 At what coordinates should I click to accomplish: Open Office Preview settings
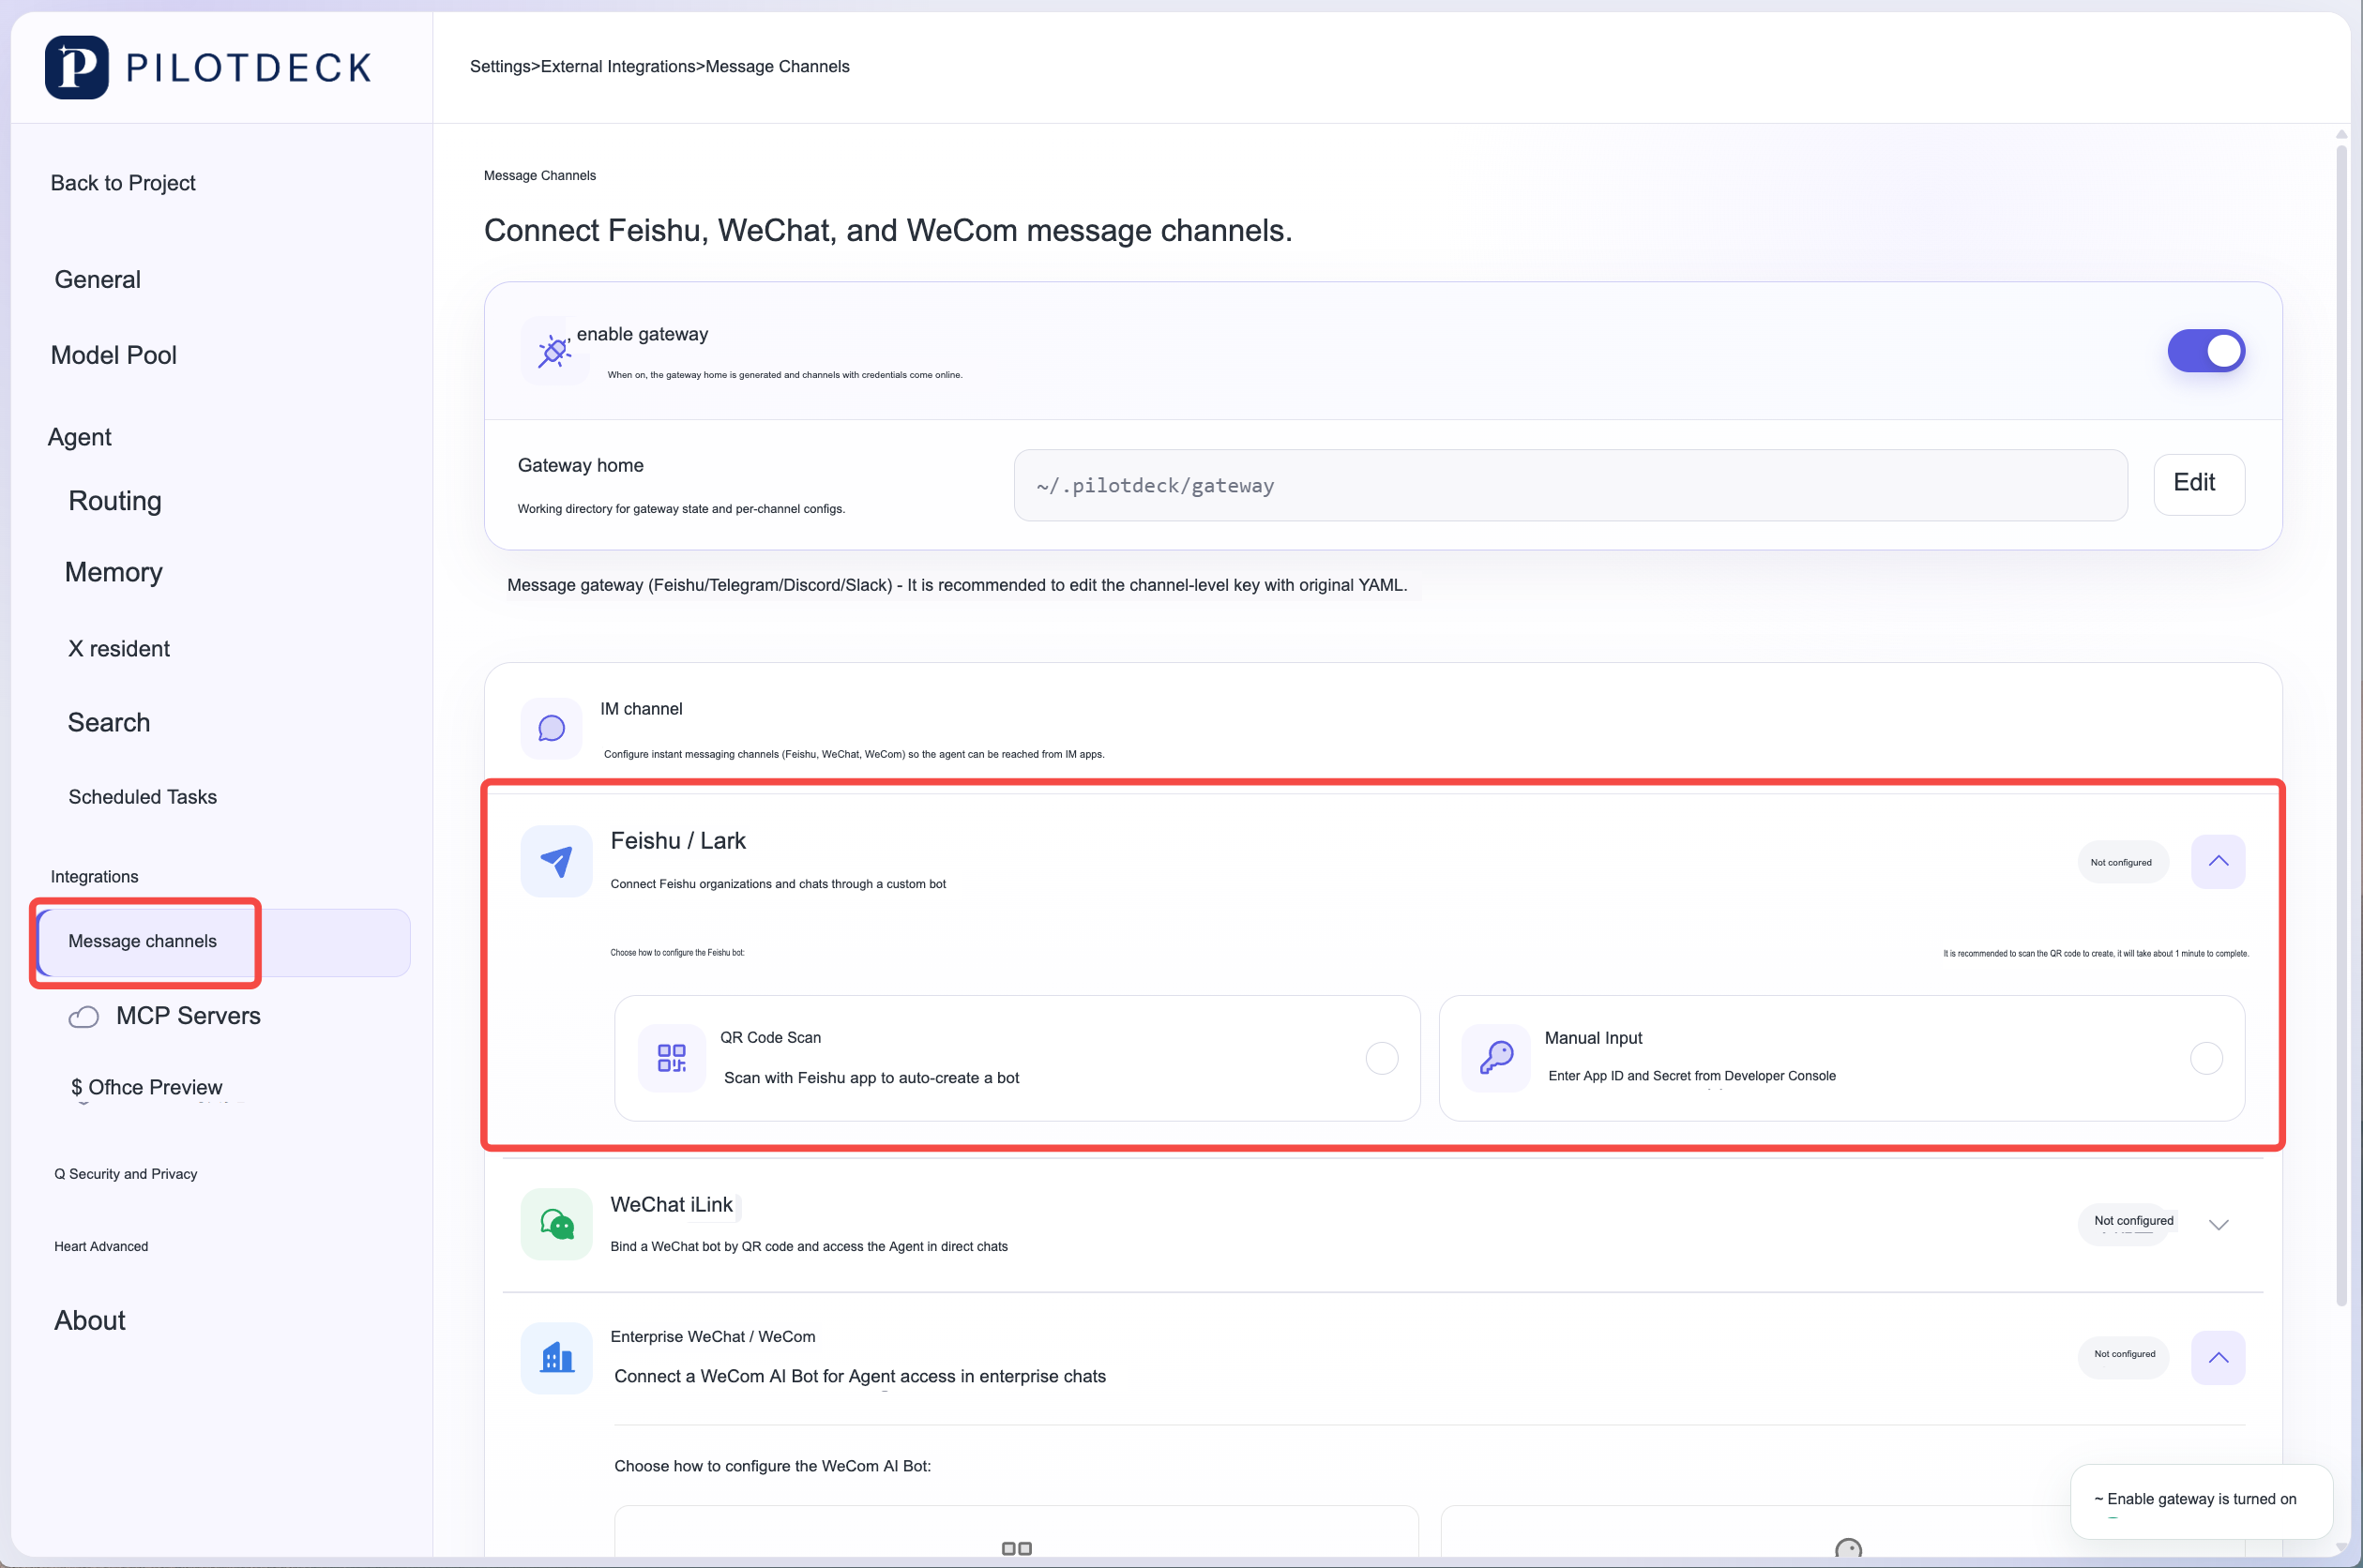(x=146, y=1087)
